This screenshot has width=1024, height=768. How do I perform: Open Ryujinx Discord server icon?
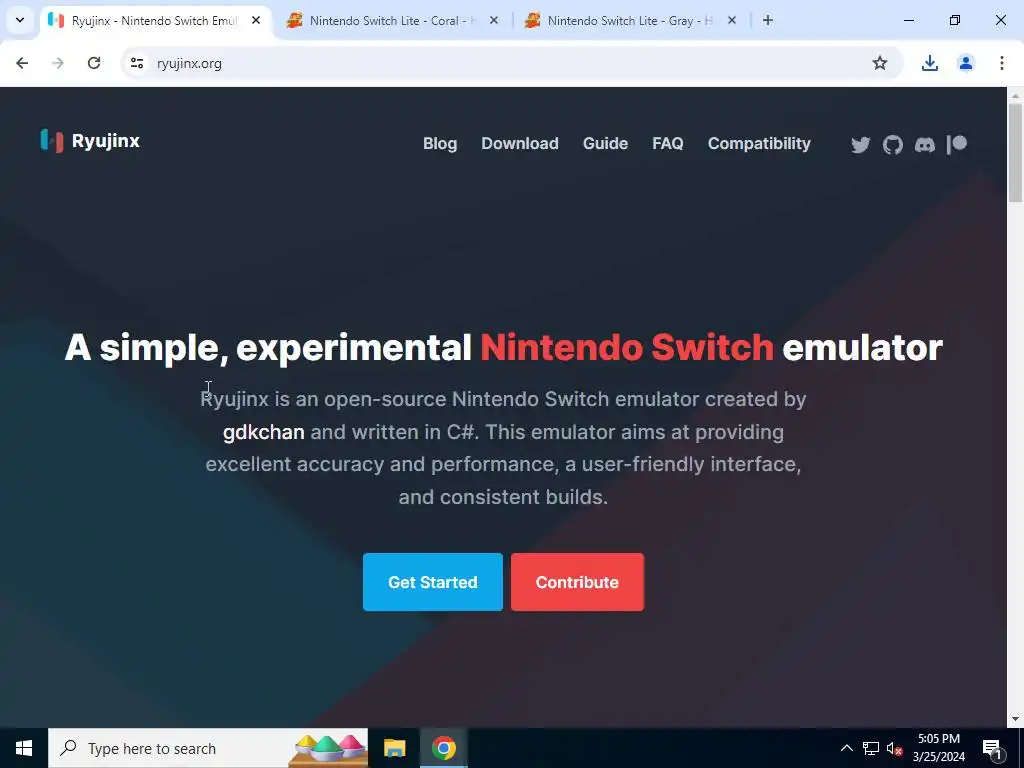tap(924, 144)
